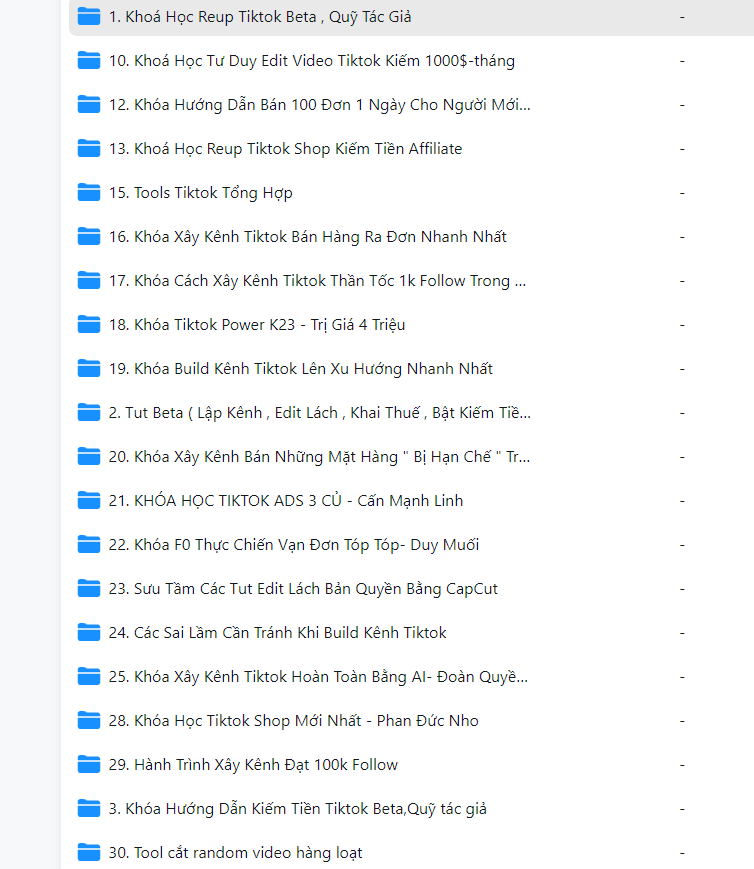Select '19. Khóa Build Kênh Tiktok Lên Xu Hướng' name
754x869 pixels.
[300, 369]
